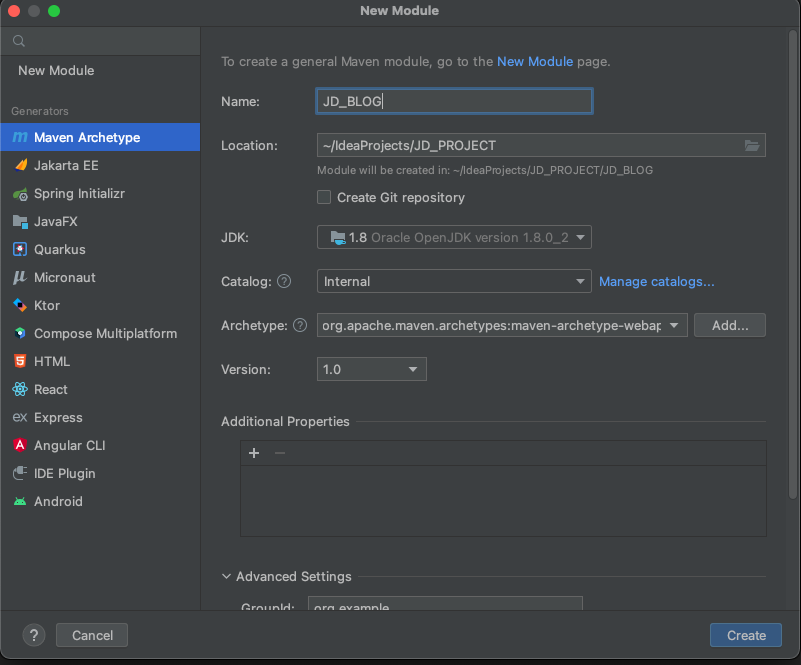Pick Quarkus generator
Image resolution: width=801 pixels, height=665 pixels.
100,249
